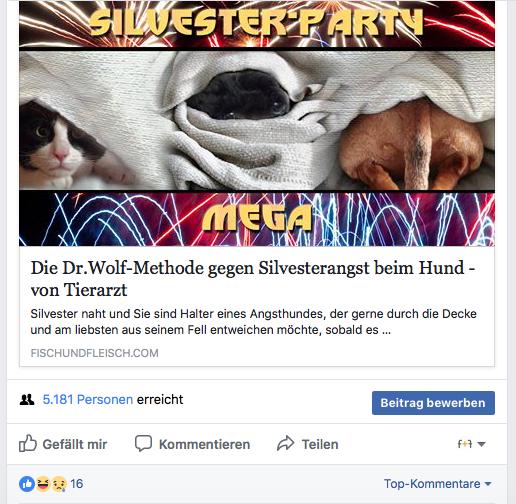Click the laughing Haha reaction emoji
This screenshot has width=516, height=504.
(x=43, y=484)
